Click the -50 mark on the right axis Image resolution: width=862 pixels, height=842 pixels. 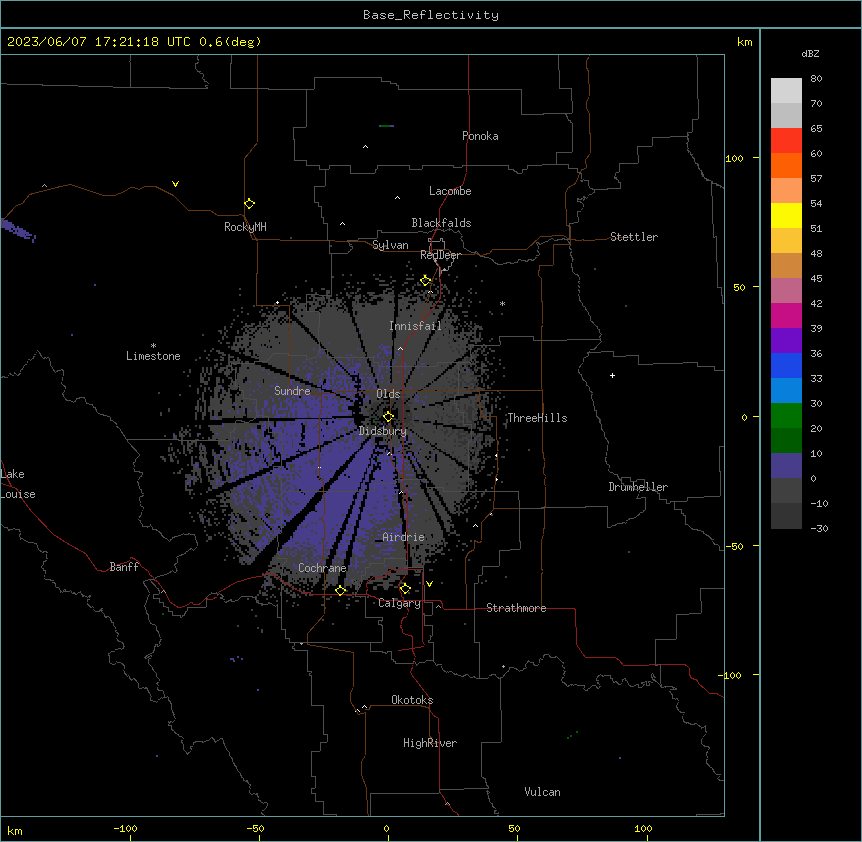[734, 546]
